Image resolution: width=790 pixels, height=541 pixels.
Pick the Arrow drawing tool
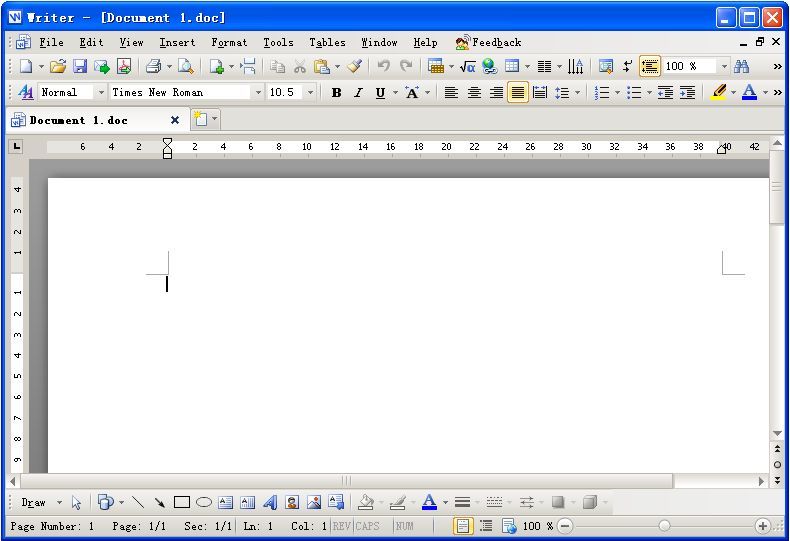pyautogui.click(x=159, y=502)
